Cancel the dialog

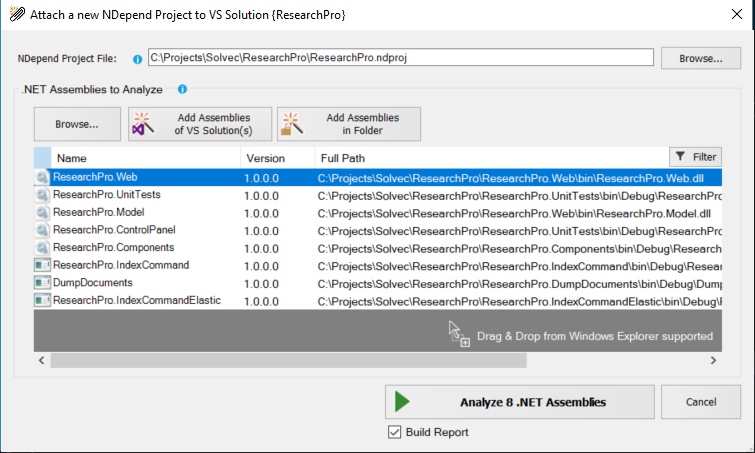coord(701,402)
